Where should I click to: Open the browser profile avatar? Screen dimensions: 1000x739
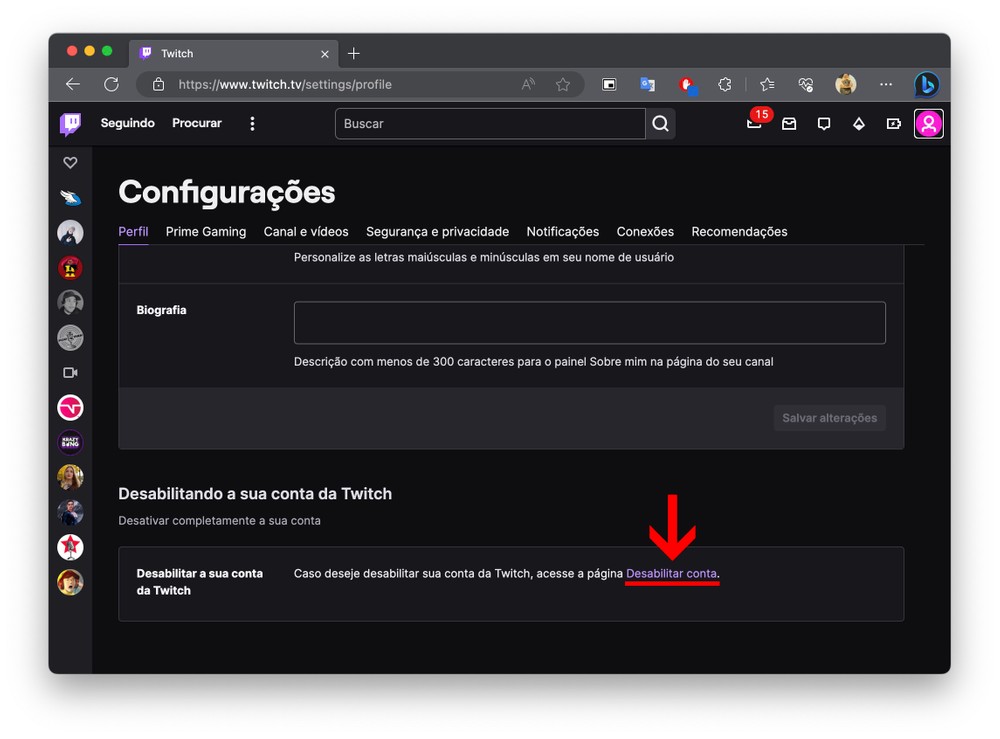(x=846, y=84)
